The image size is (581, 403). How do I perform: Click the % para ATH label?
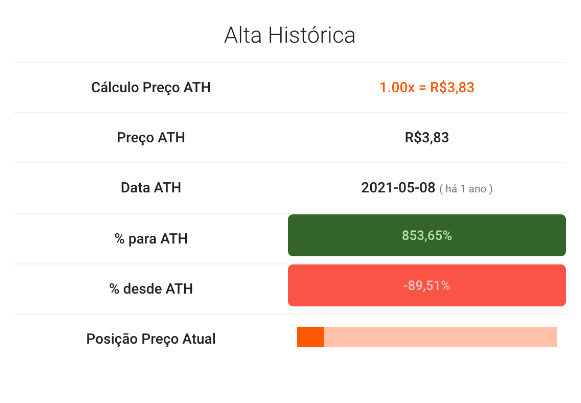coord(151,239)
